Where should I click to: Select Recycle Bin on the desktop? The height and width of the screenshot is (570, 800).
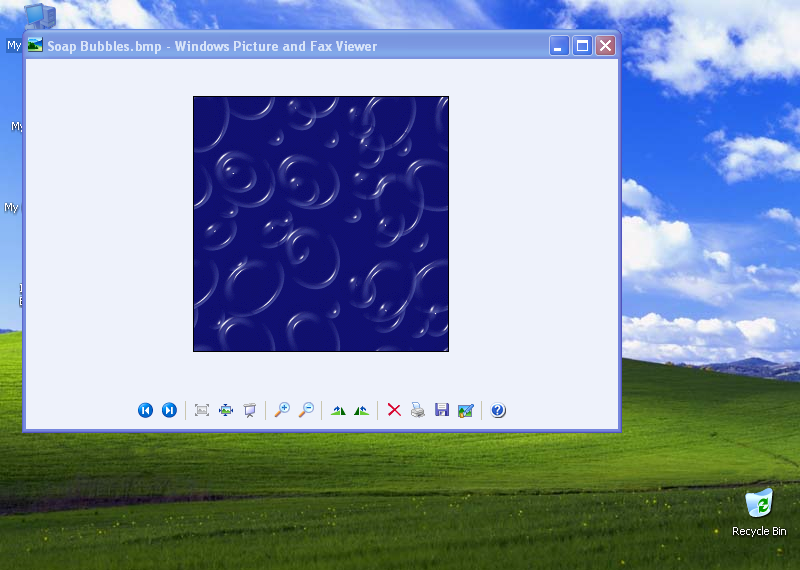click(x=759, y=513)
